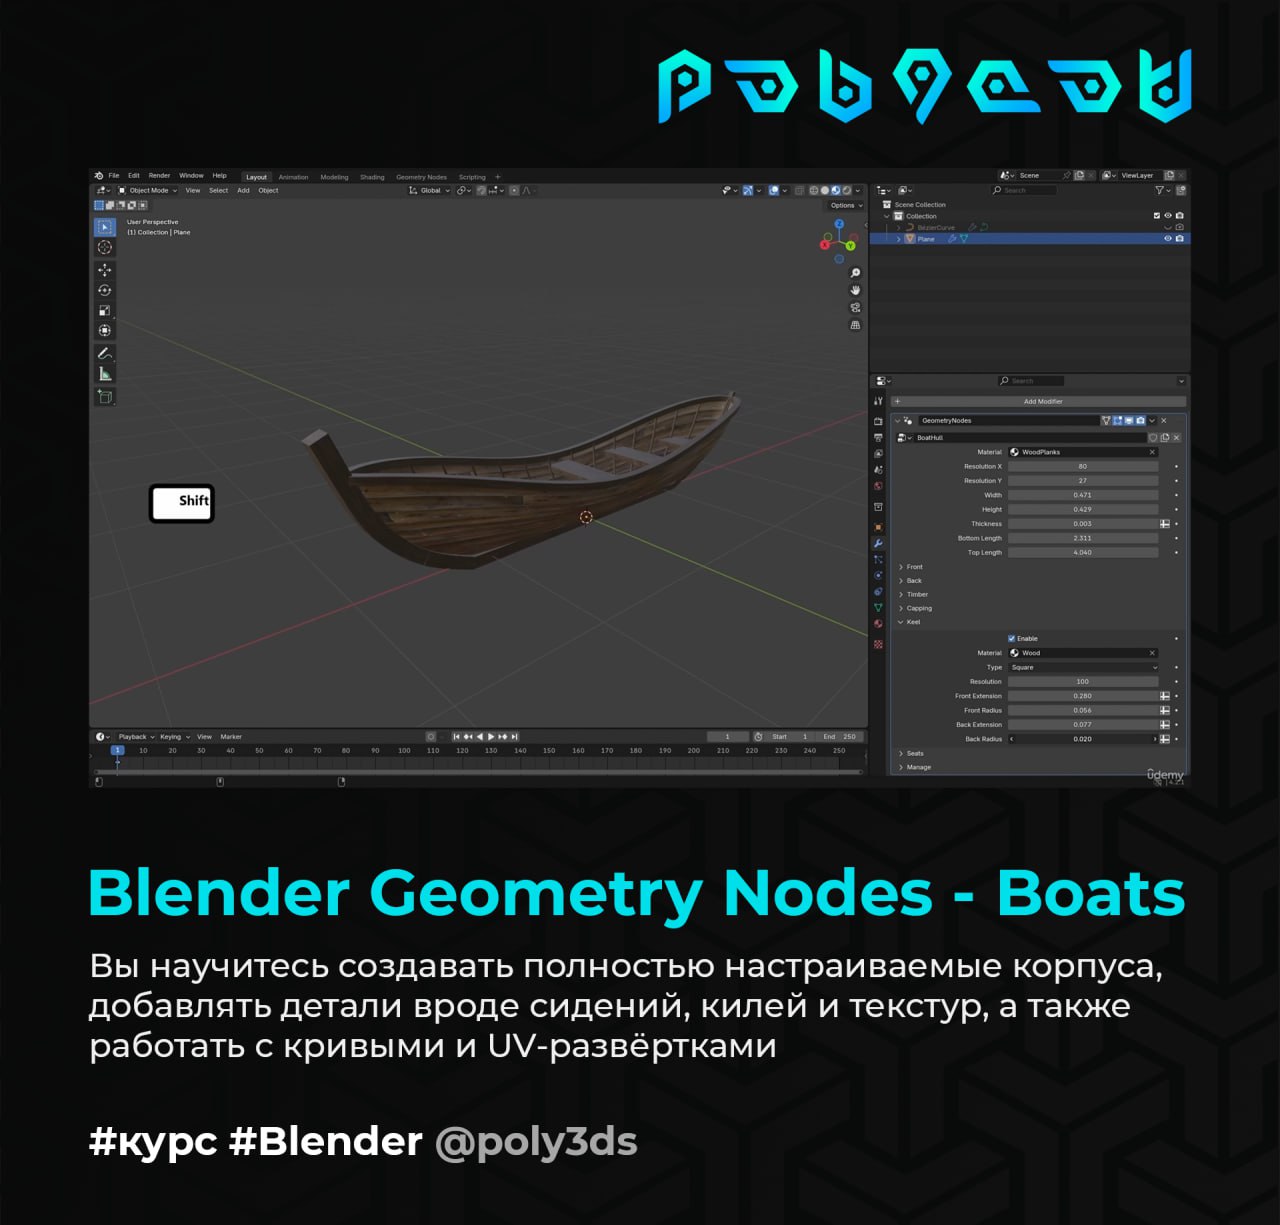The width and height of the screenshot is (1280, 1225).
Task: Expand the Front panel
Action: point(911,567)
